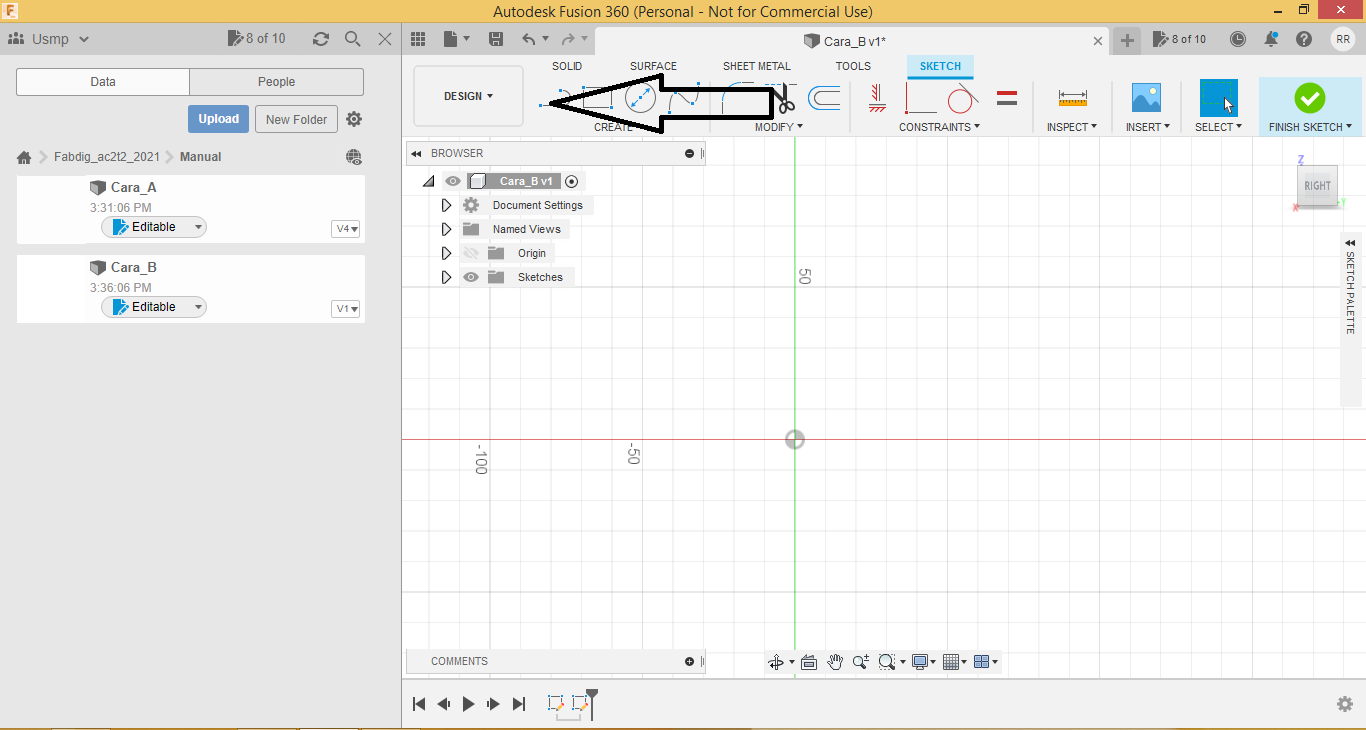Screen dimensions: 1366x730
Task: Activate the Select tool icon
Action: point(1218,98)
